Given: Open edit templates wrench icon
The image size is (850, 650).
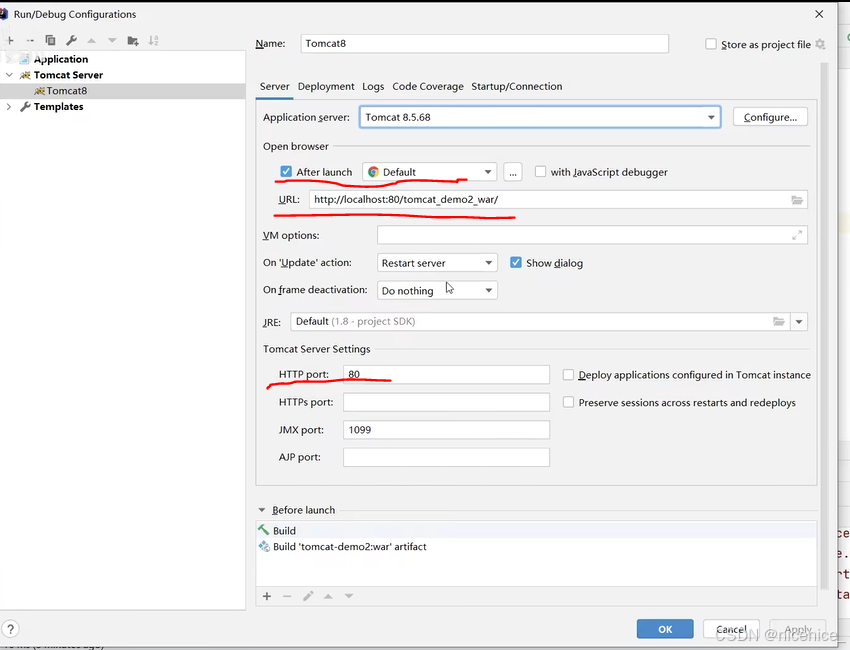Looking at the screenshot, I should coord(71,40).
